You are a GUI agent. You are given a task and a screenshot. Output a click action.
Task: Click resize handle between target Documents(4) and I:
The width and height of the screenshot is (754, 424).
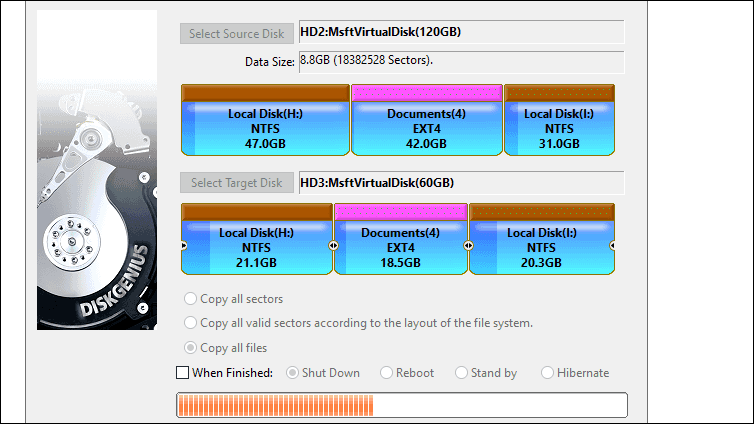pos(468,246)
